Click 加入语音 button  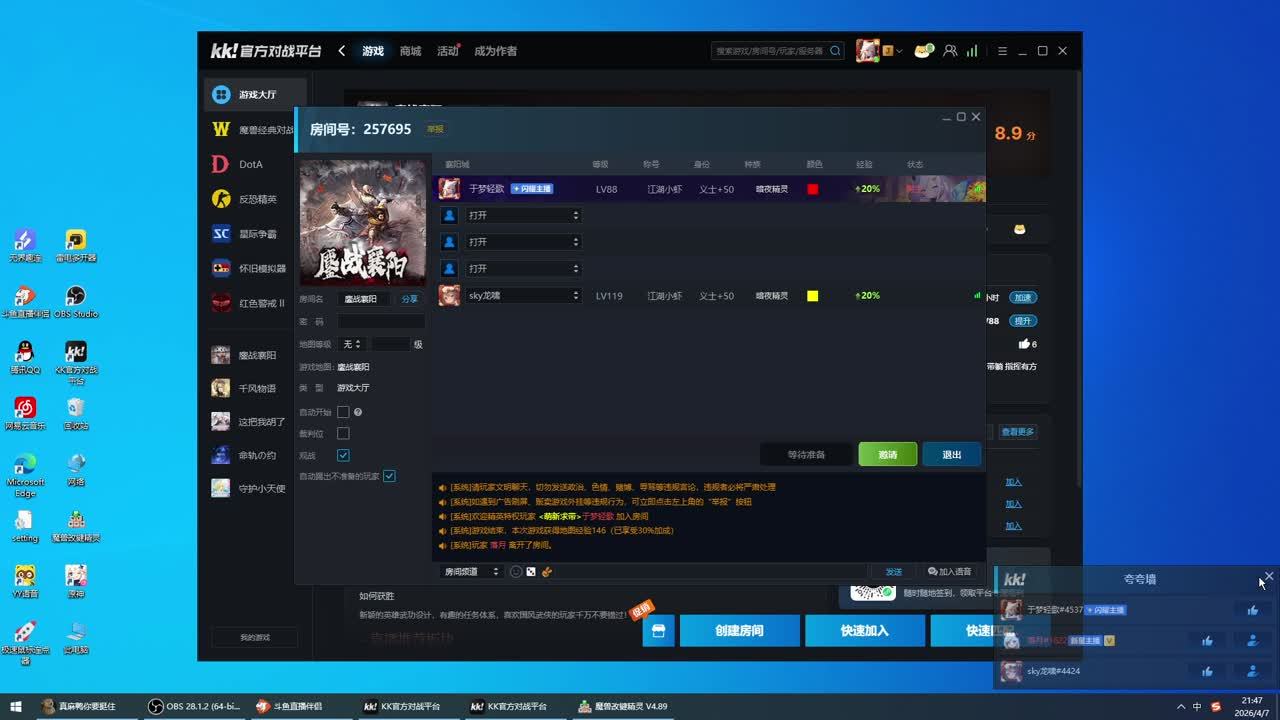pos(950,572)
